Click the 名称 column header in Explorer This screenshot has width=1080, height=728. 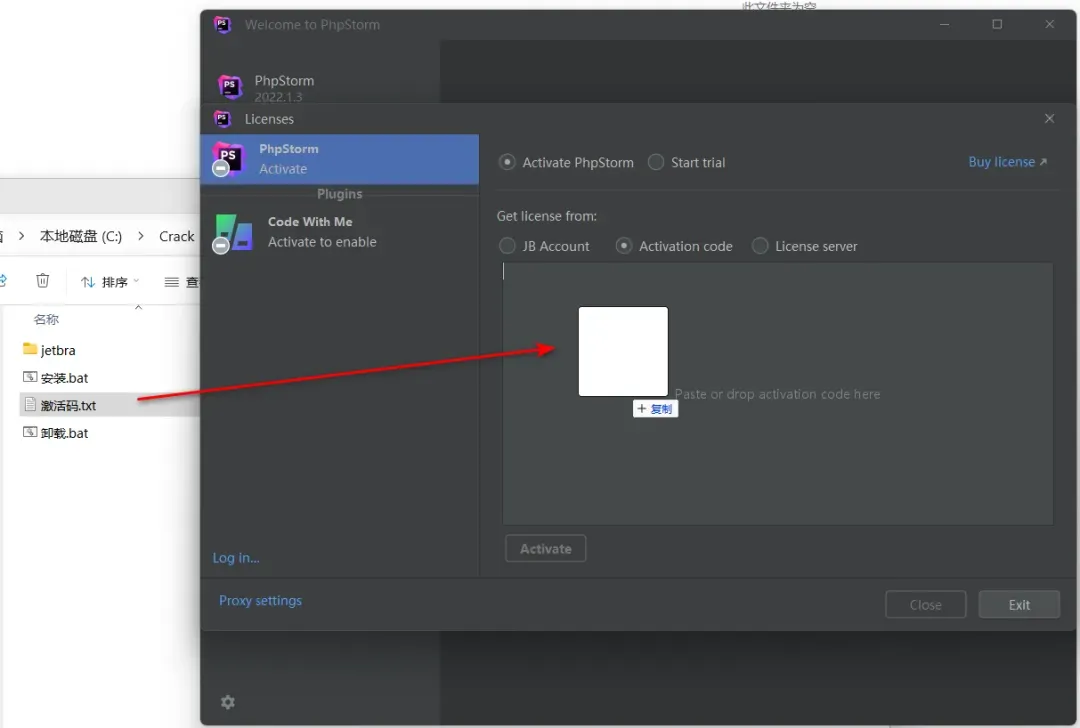46,319
